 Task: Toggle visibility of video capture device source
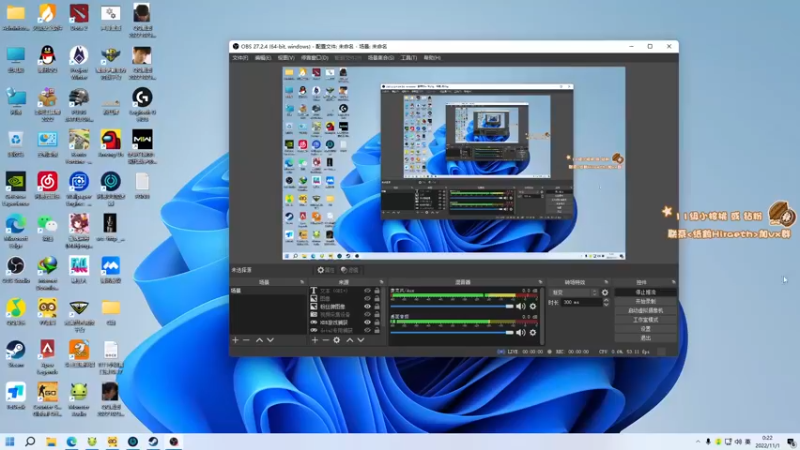[367, 314]
